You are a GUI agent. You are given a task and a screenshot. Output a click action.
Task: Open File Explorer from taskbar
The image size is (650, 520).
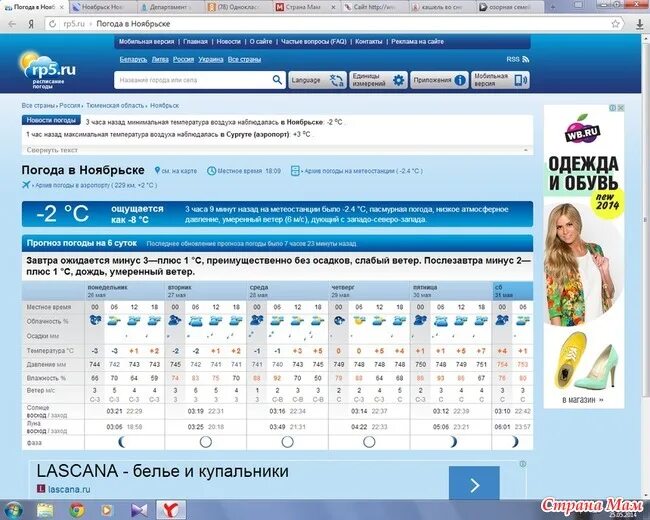tap(45, 510)
